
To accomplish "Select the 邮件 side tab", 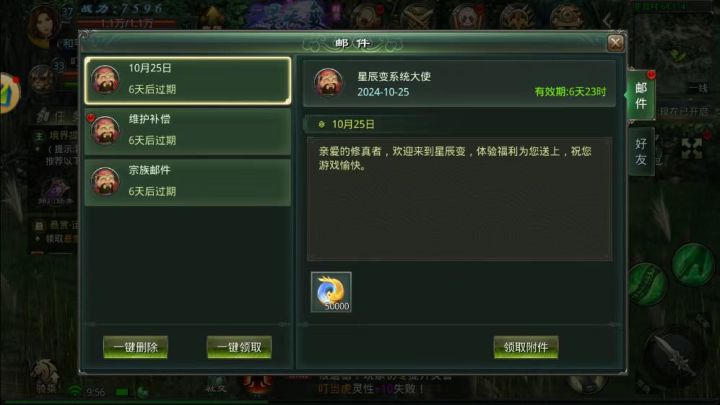I will (x=641, y=96).
